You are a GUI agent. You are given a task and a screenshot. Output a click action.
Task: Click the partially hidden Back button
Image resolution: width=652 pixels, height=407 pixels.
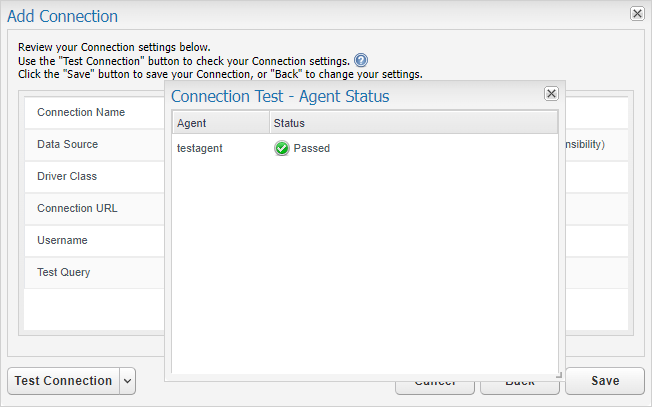520,387
